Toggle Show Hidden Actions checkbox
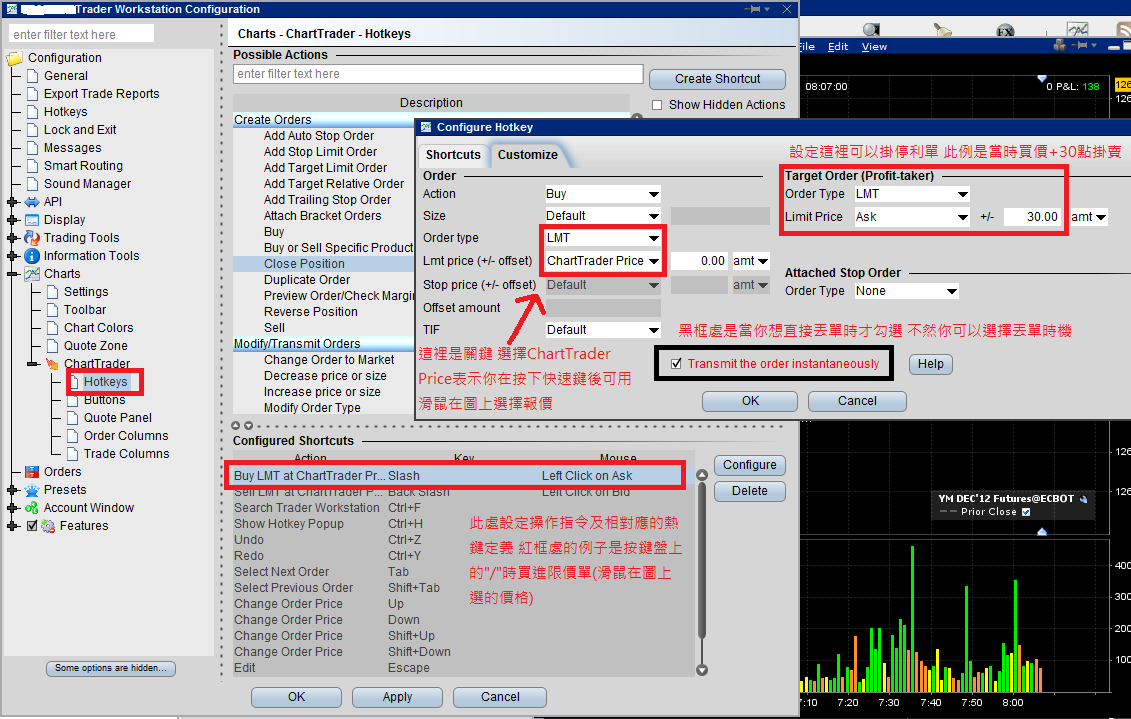1131x719 pixels. click(656, 105)
